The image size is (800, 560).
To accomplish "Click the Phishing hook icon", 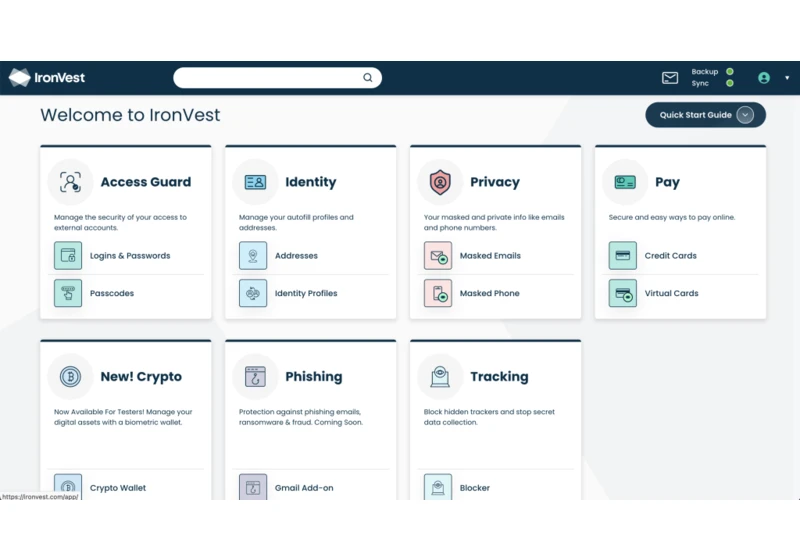I will tap(255, 377).
